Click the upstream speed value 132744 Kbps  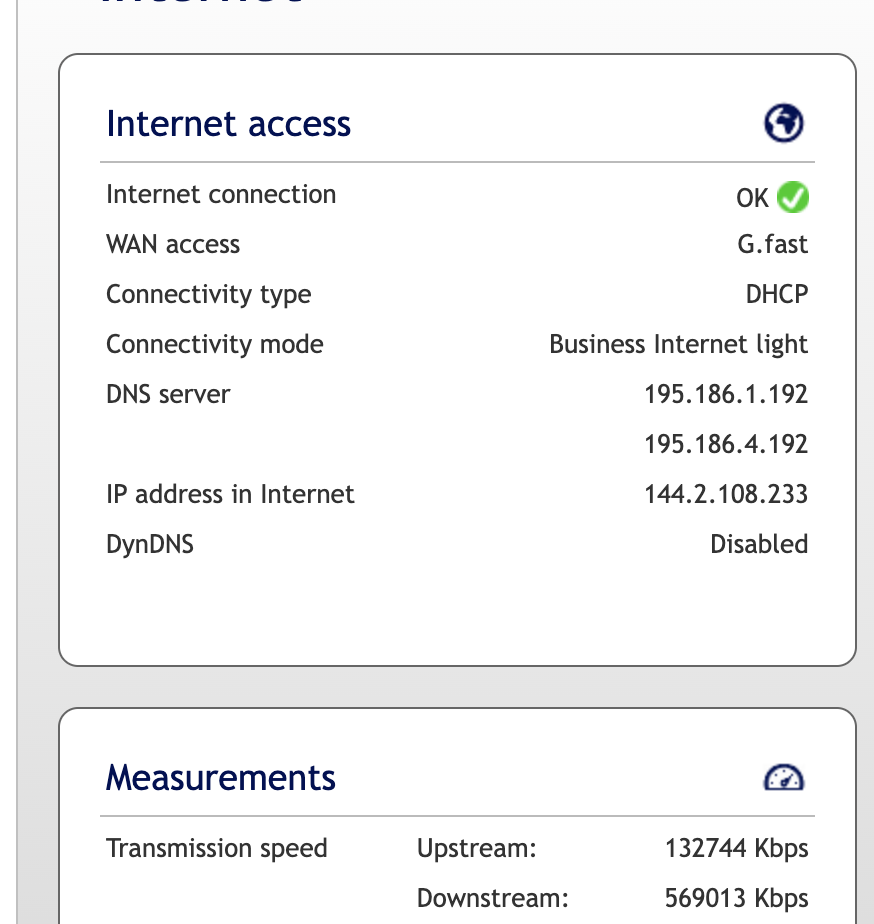736,849
